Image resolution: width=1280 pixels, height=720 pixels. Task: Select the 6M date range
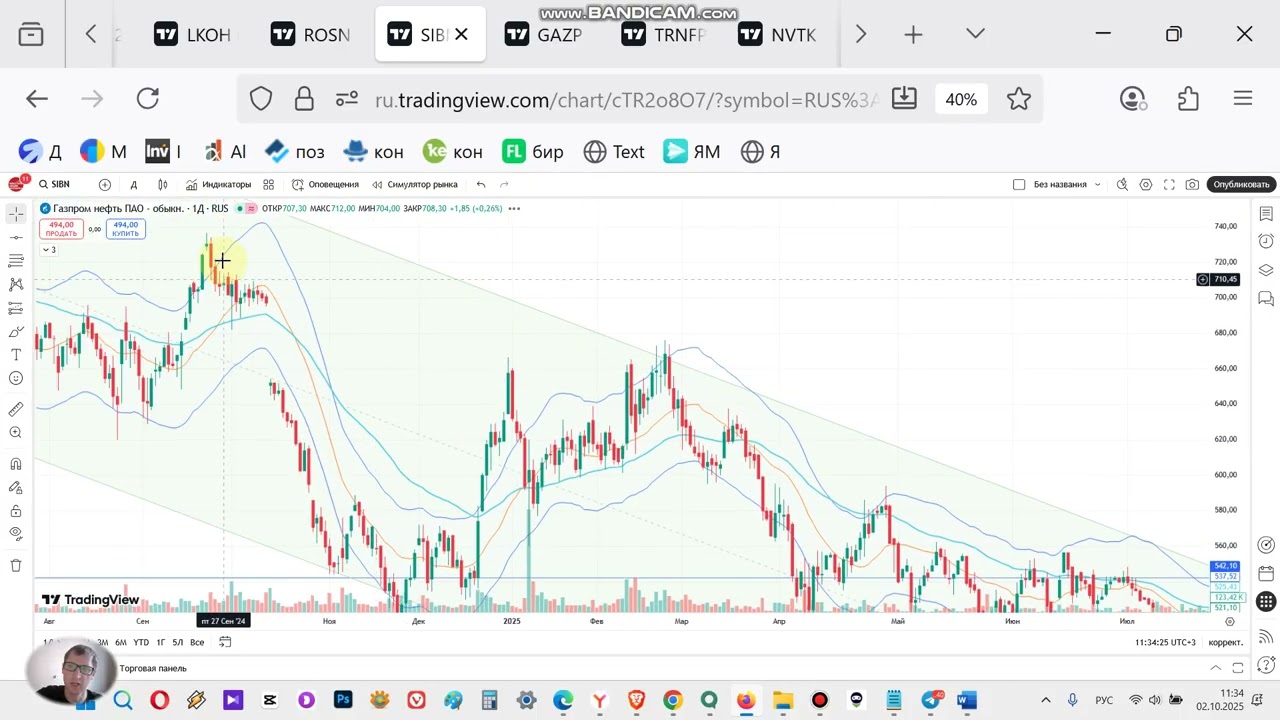pos(120,642)
